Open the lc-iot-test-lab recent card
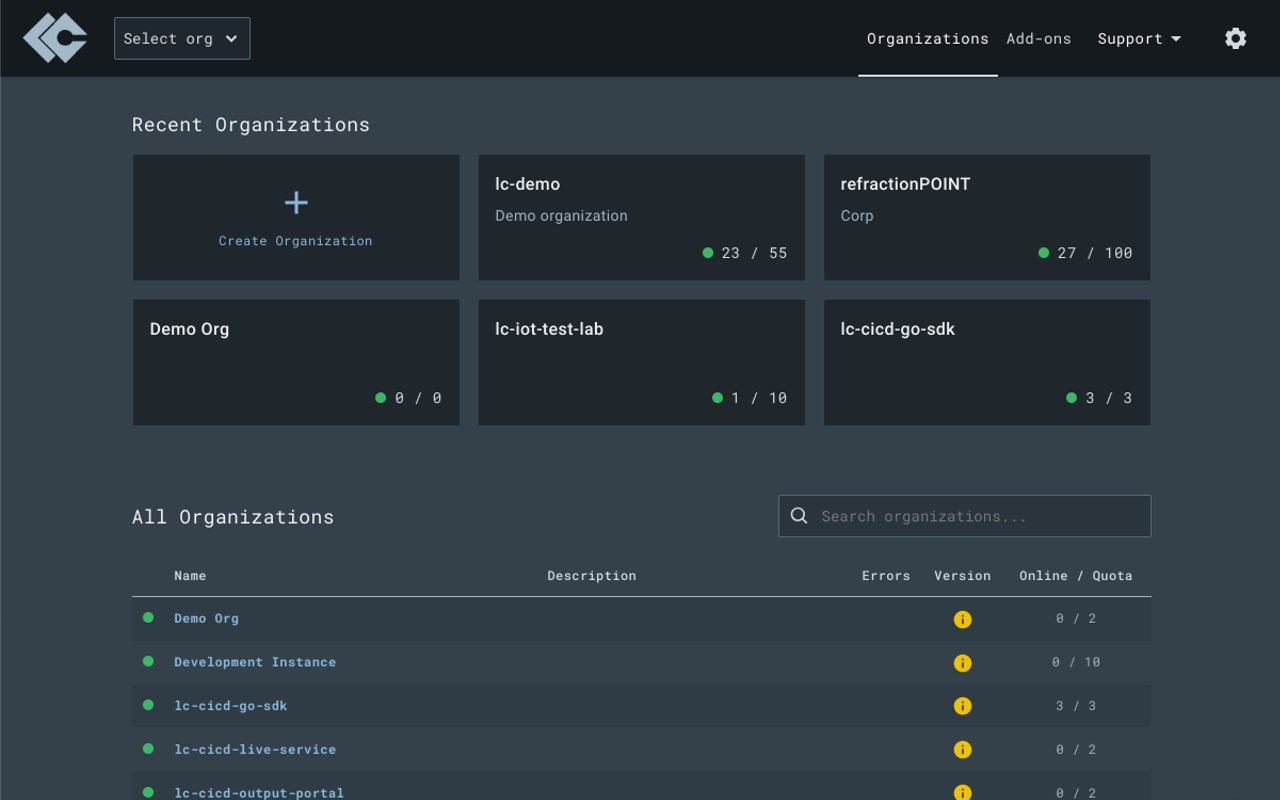The width and height of the screenshot is (1280, 800). pos(641,362)
